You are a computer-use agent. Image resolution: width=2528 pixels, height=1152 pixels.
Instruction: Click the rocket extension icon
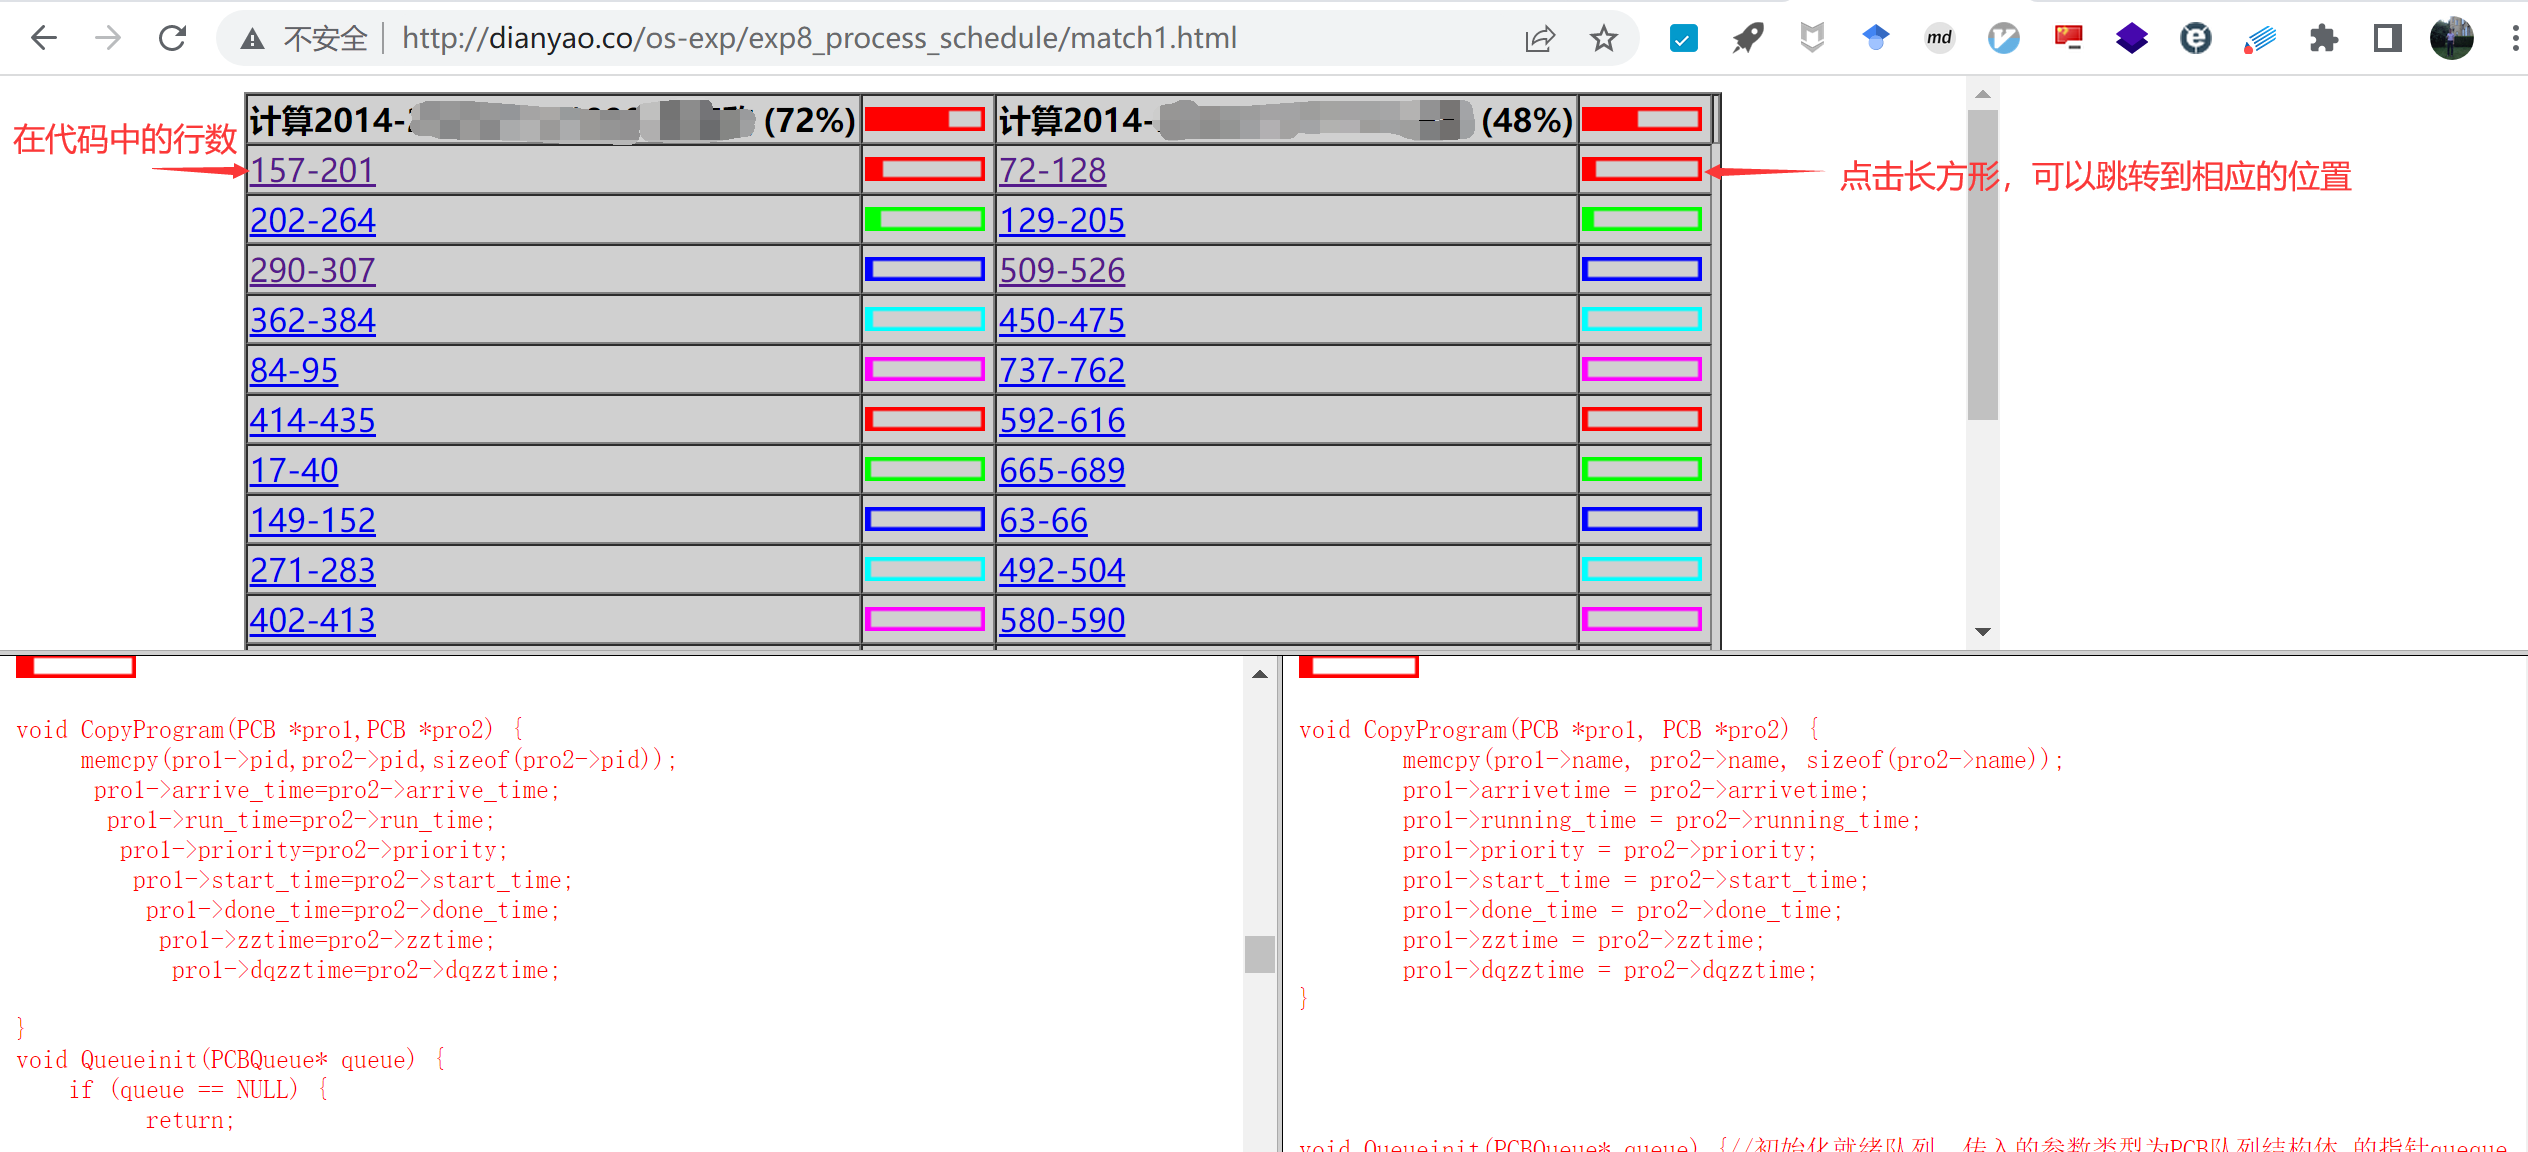coord(1747,38)
